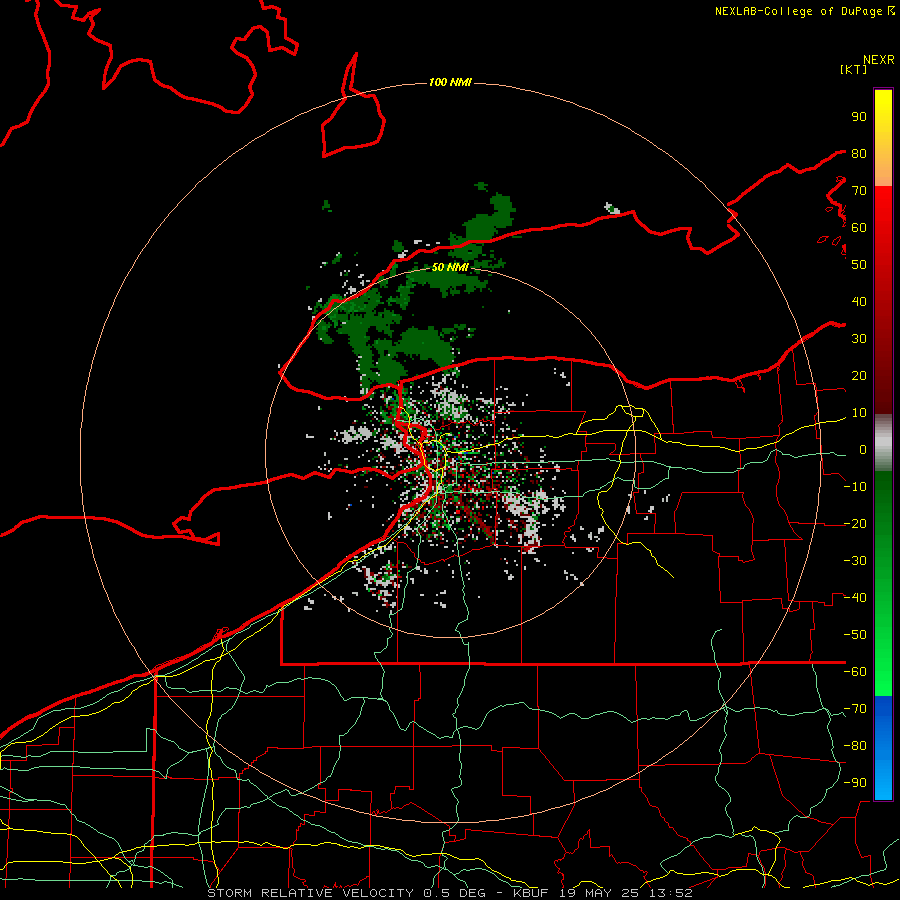The image size is (900, 900).
Task: Click the NEXR label above the color scale
Action: point(879,60)
